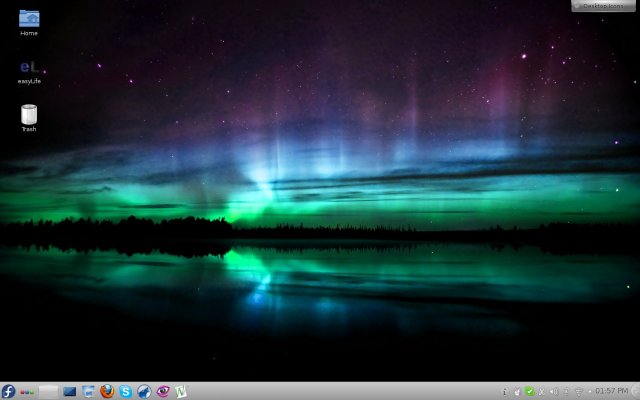The image size is (640, 400).
Task: Expand the hidden tray icons arrow
Action: 589,392
